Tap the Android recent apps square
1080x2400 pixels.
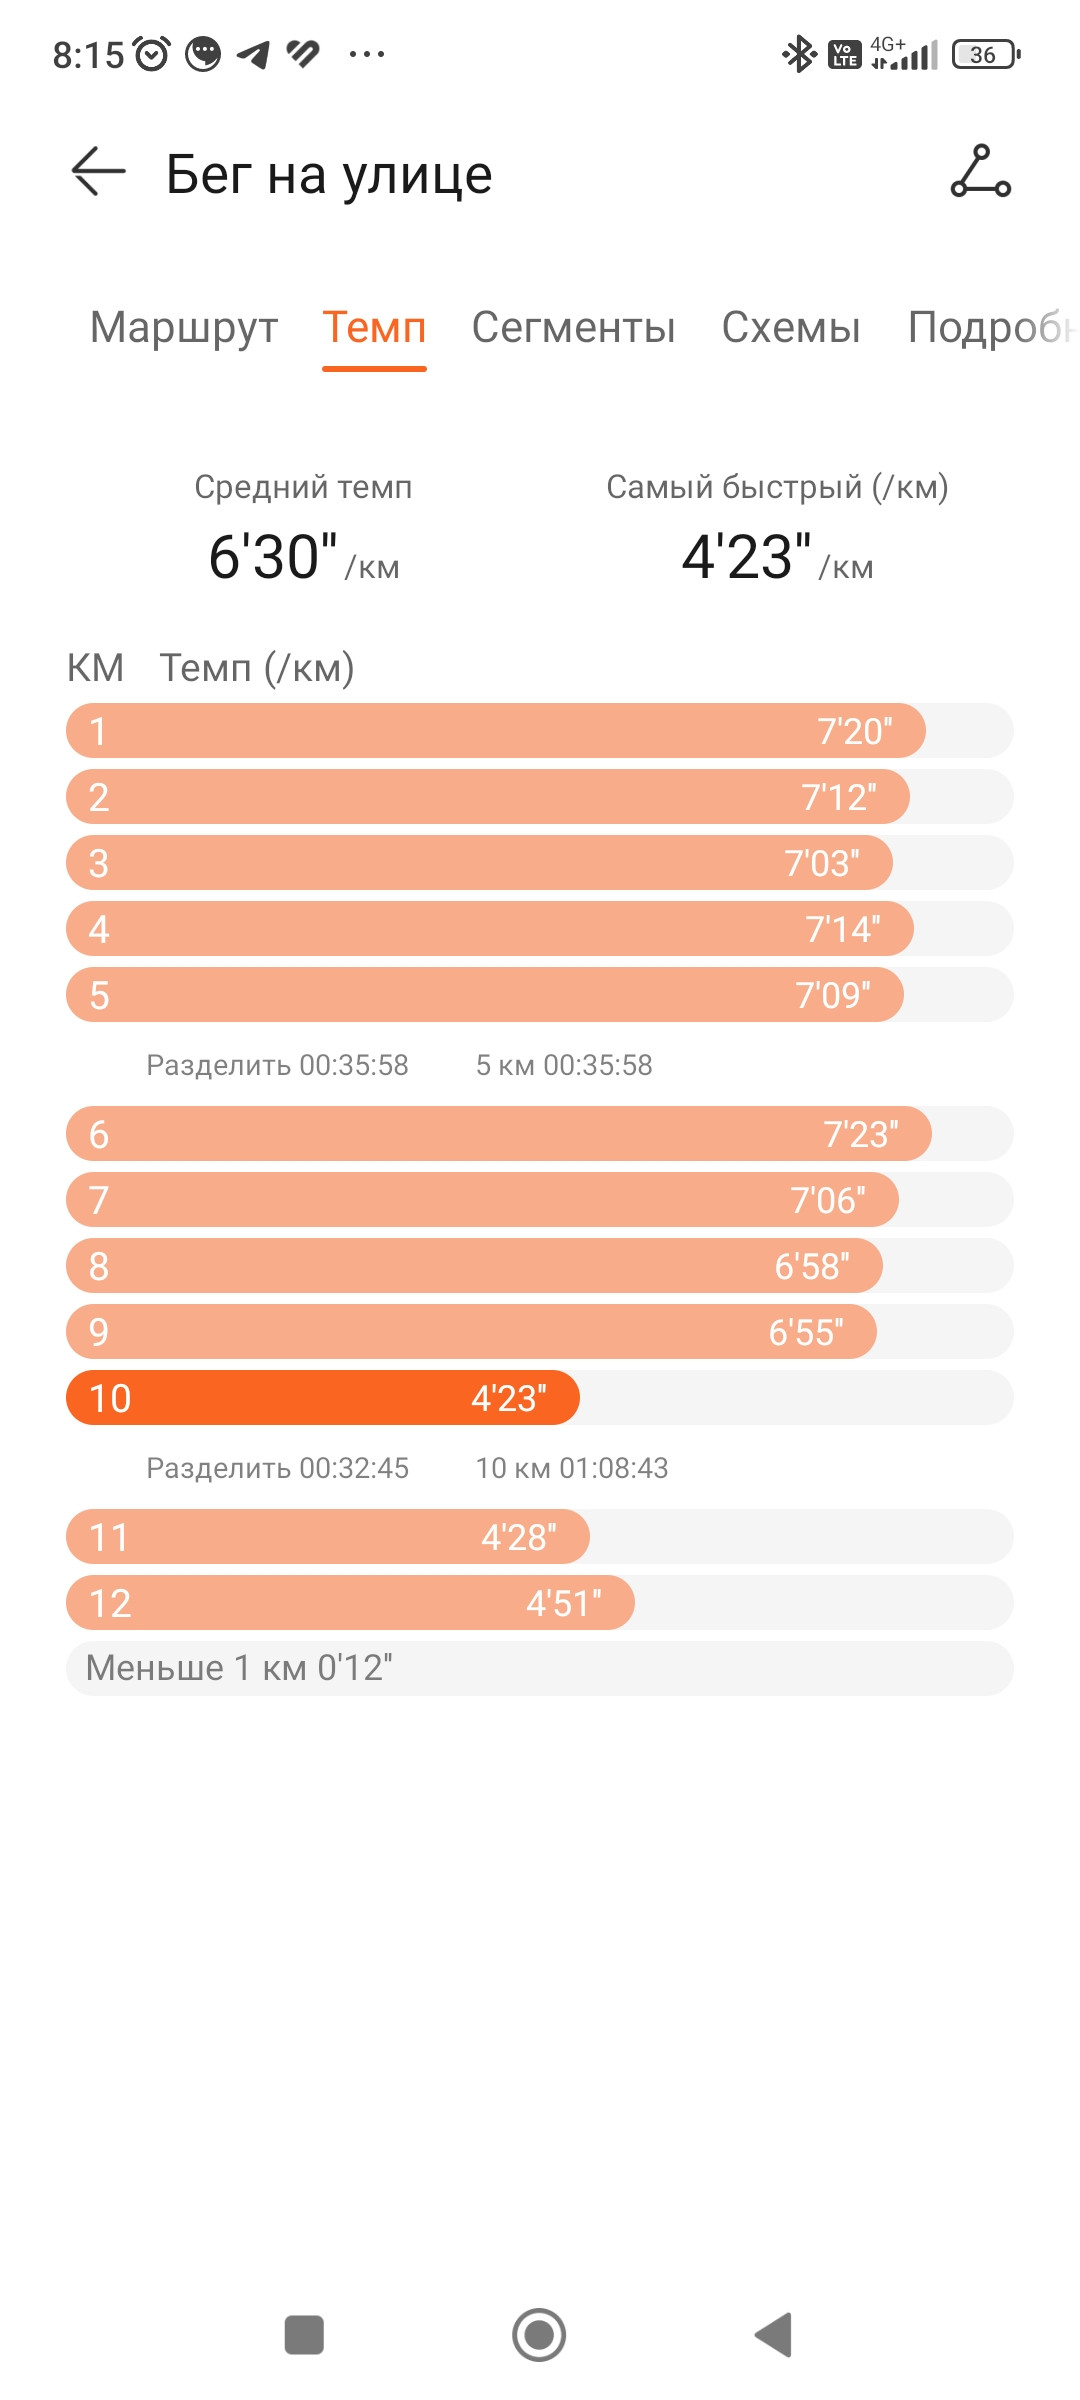(304, 2335)
